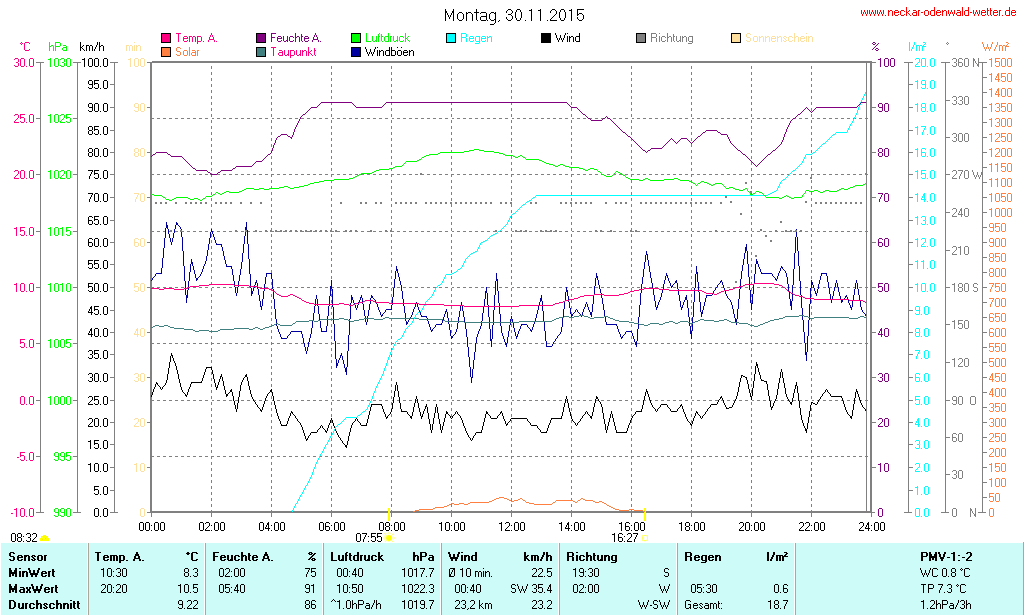
Task: Click the pink Temp. A. legend swatch
Action: 166,38
